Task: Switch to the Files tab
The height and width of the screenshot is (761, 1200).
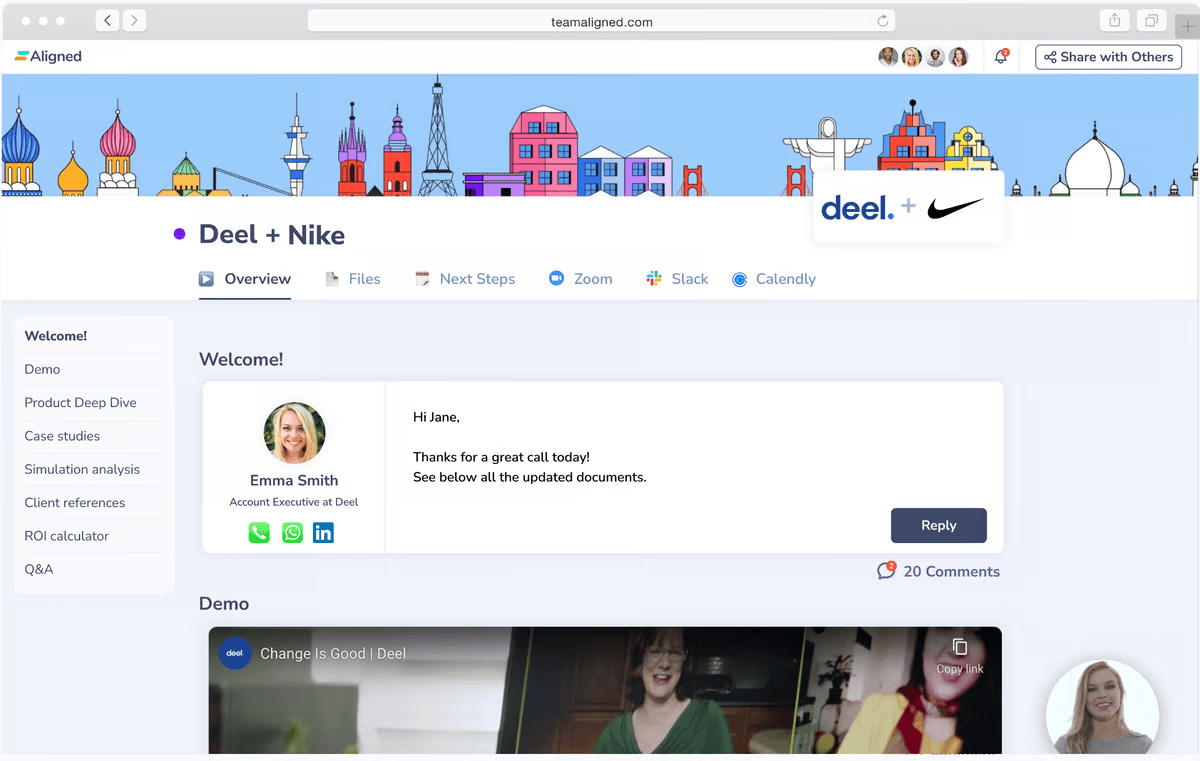Action: point(353,279)
